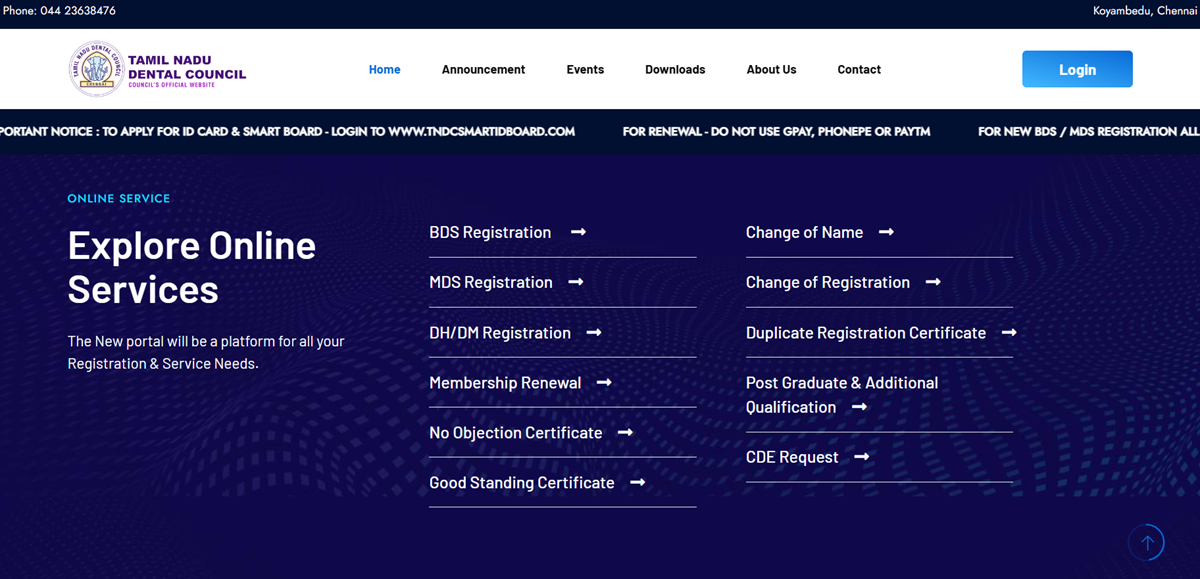Select No Objection Certificate link

515,433
